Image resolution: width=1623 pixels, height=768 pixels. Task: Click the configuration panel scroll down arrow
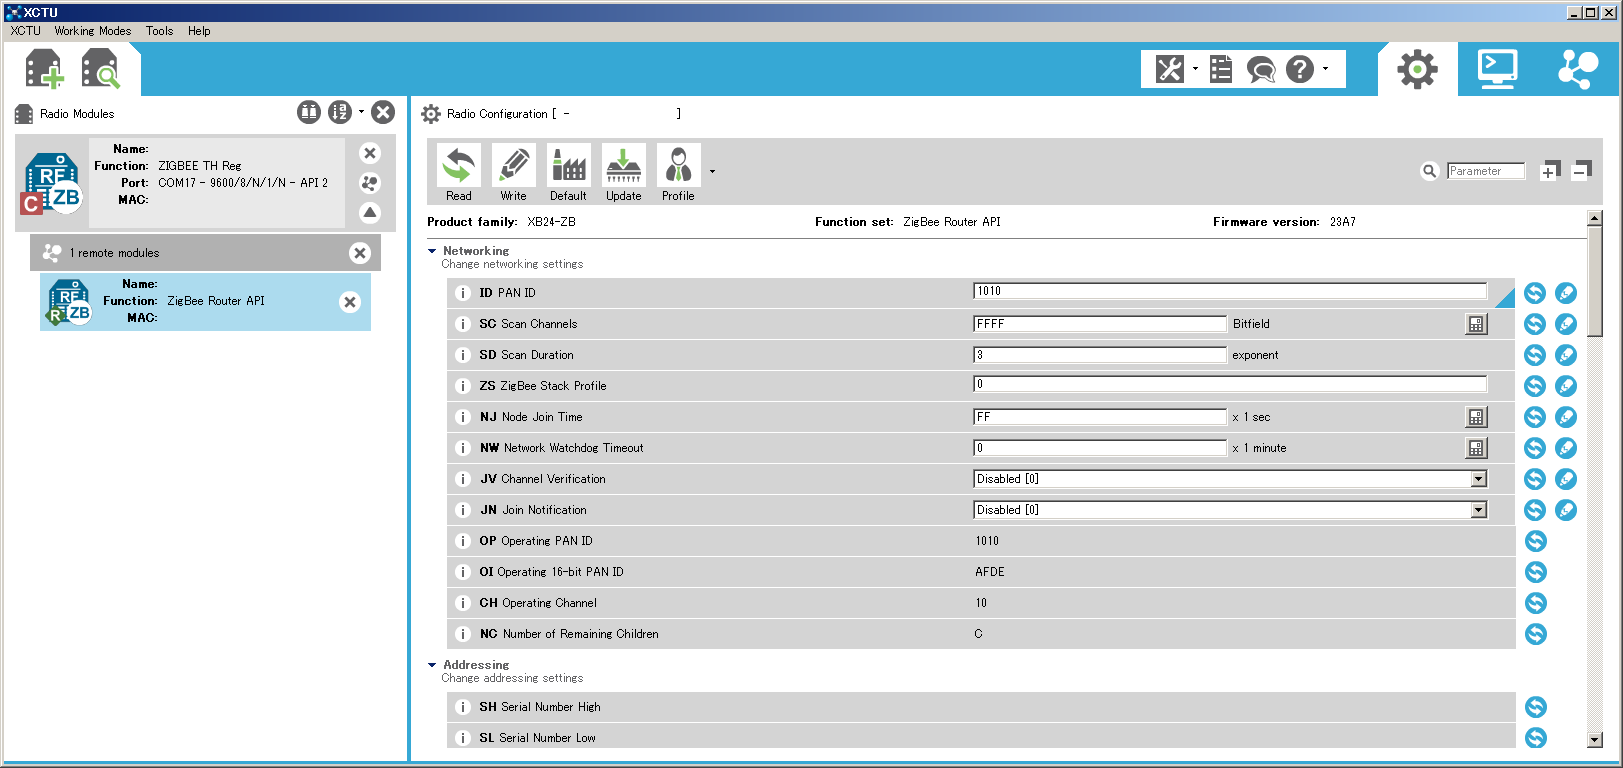[1595, 740]
